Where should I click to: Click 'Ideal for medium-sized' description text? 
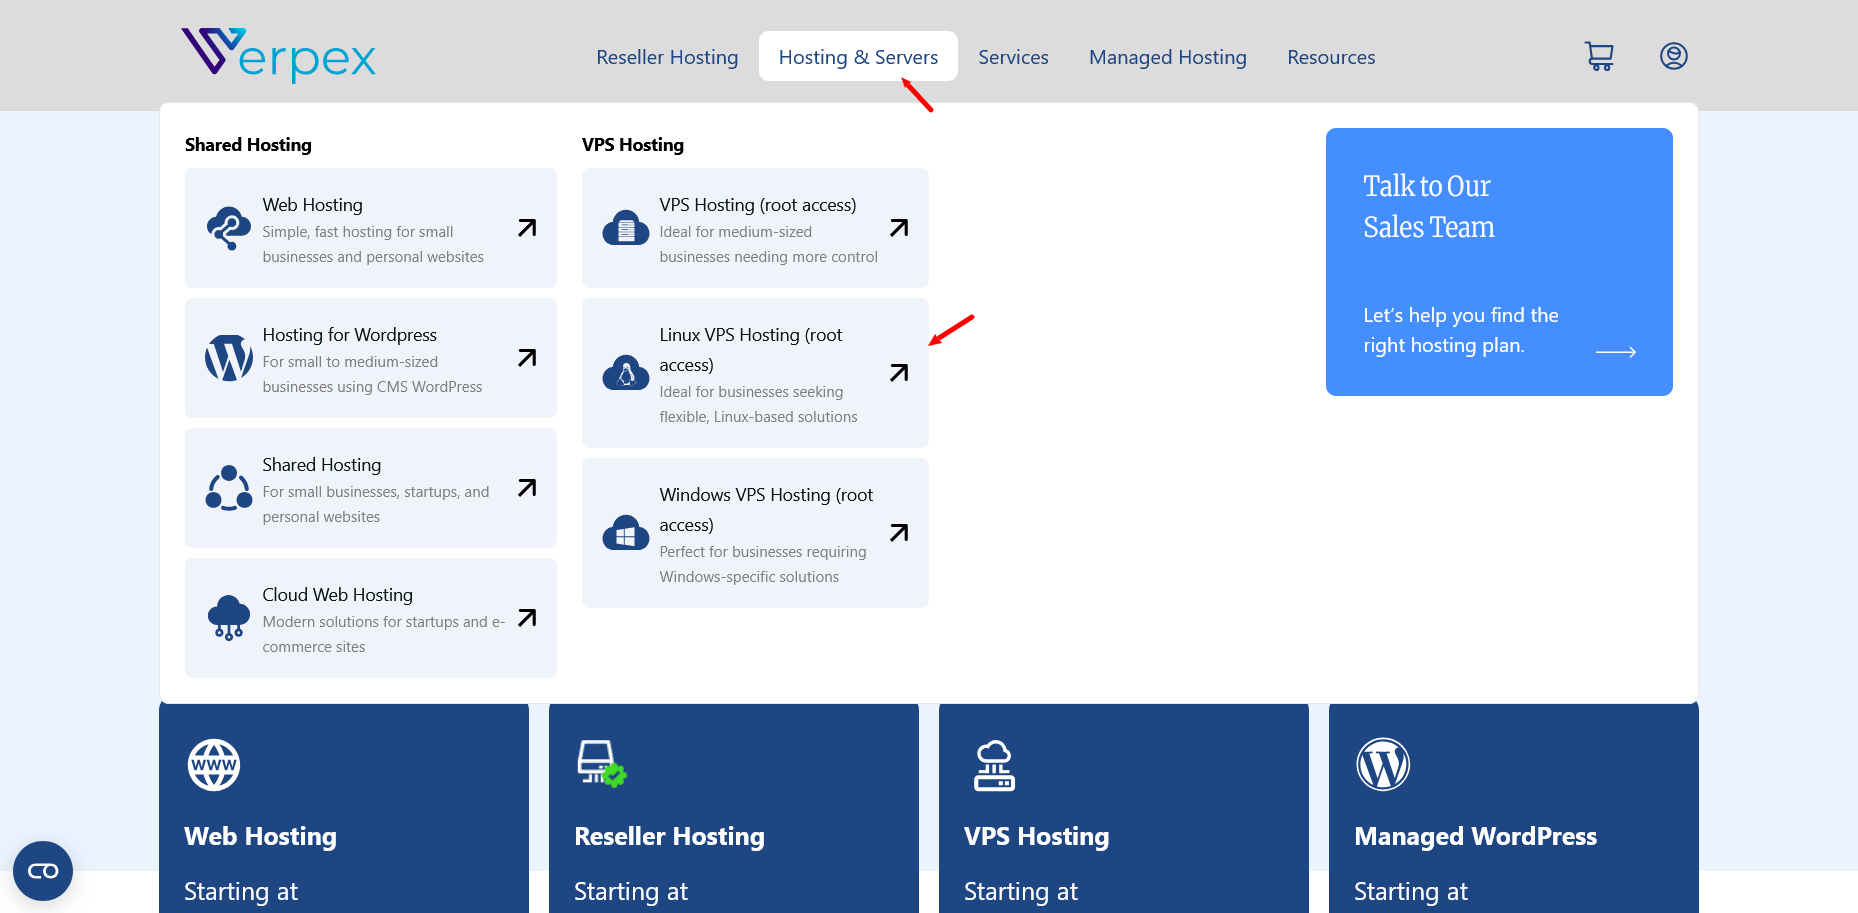coord(736,232)
